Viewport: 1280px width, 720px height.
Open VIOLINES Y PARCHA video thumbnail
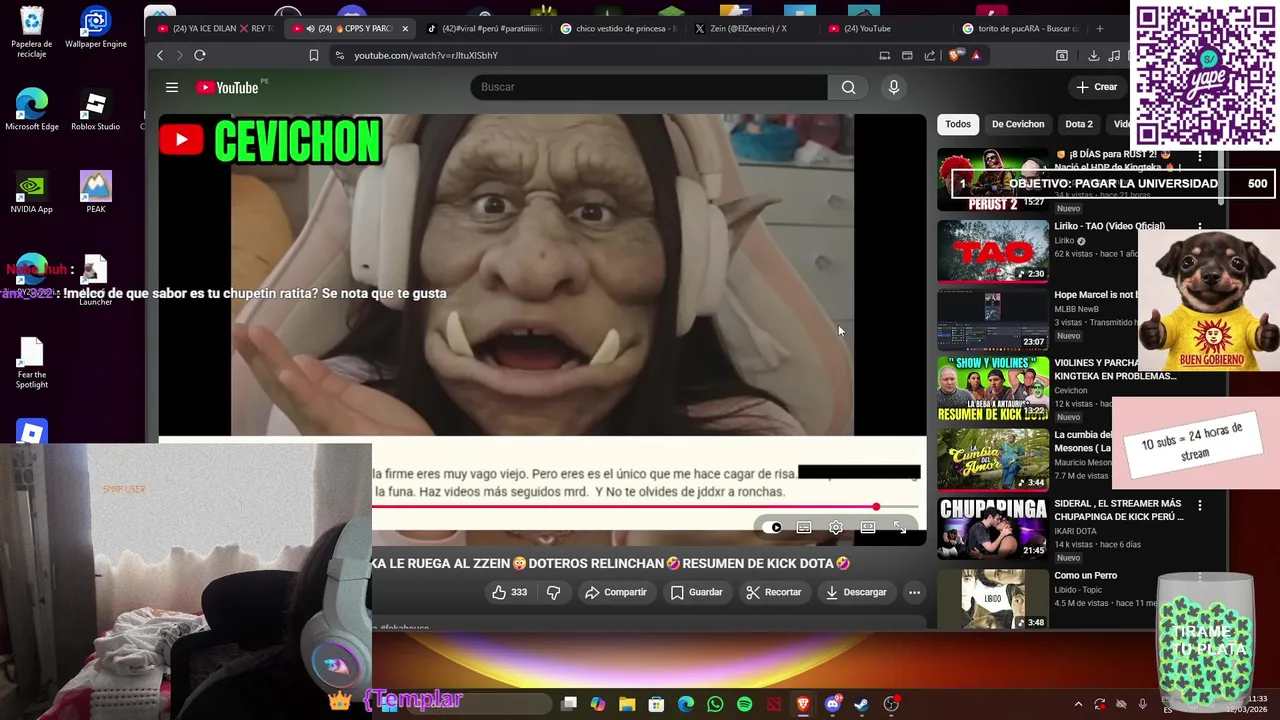click(x=992, y=388)
